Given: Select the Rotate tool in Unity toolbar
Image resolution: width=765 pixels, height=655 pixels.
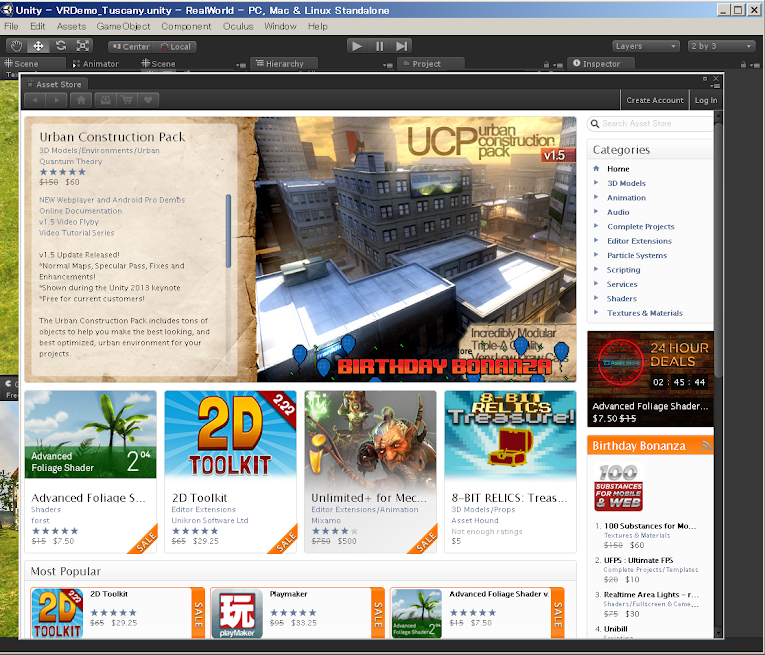Looking at the screenshot, I should tap(60, 46).
